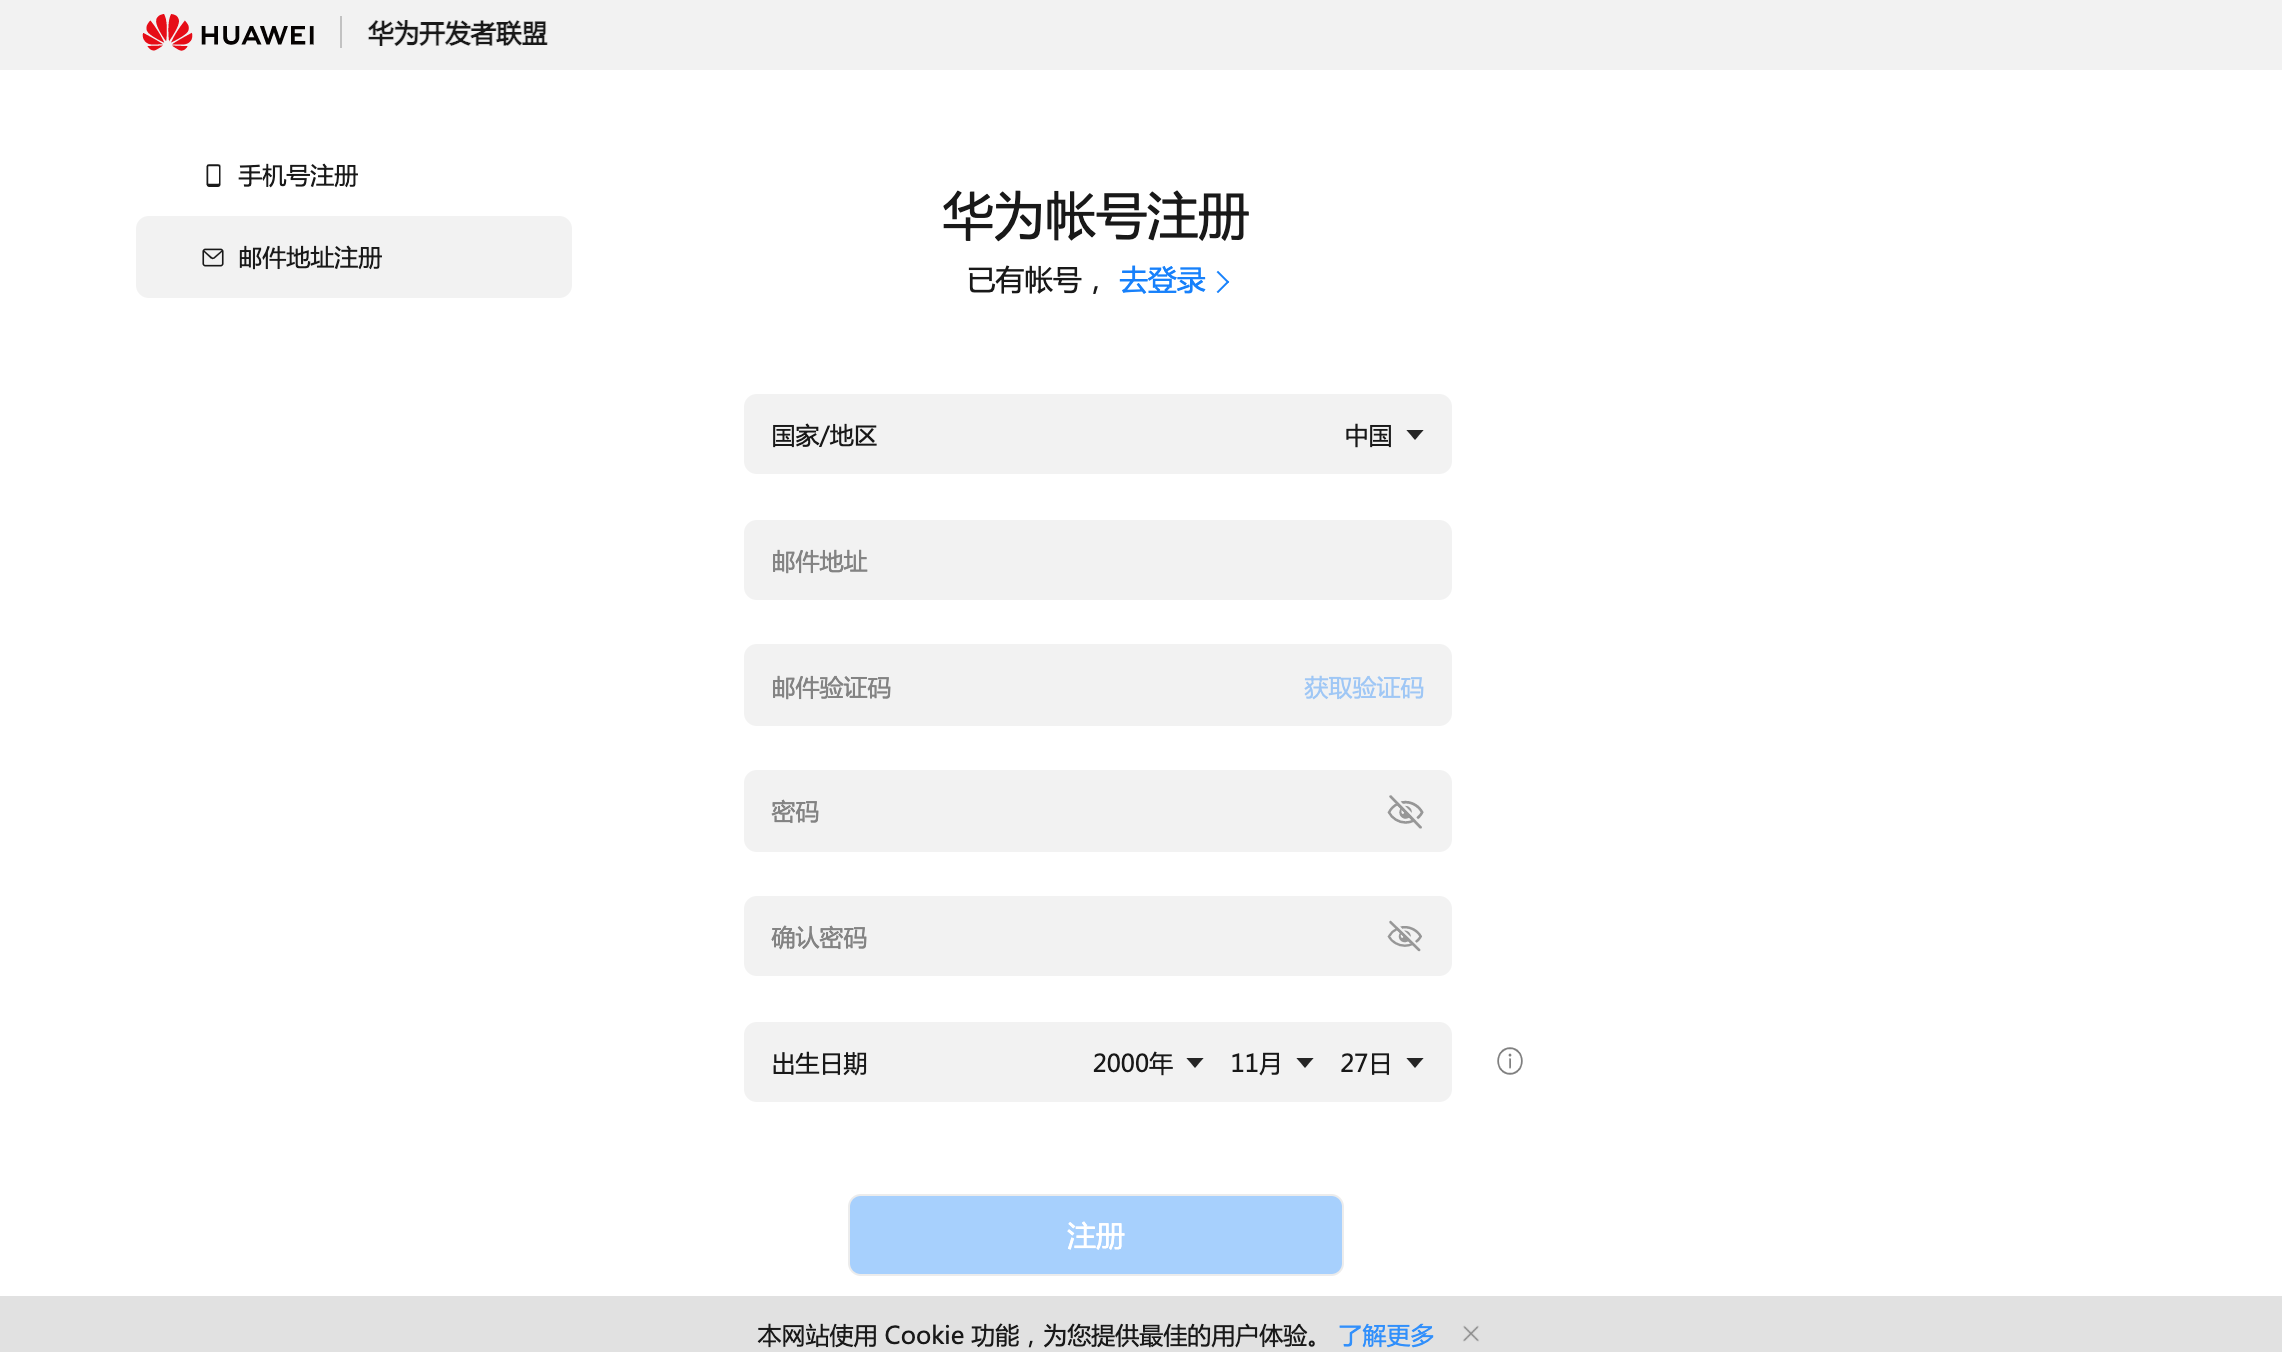Click the 邮件地址 input field
This screenshot has height=1352, width=2282.
[1097, 560]
